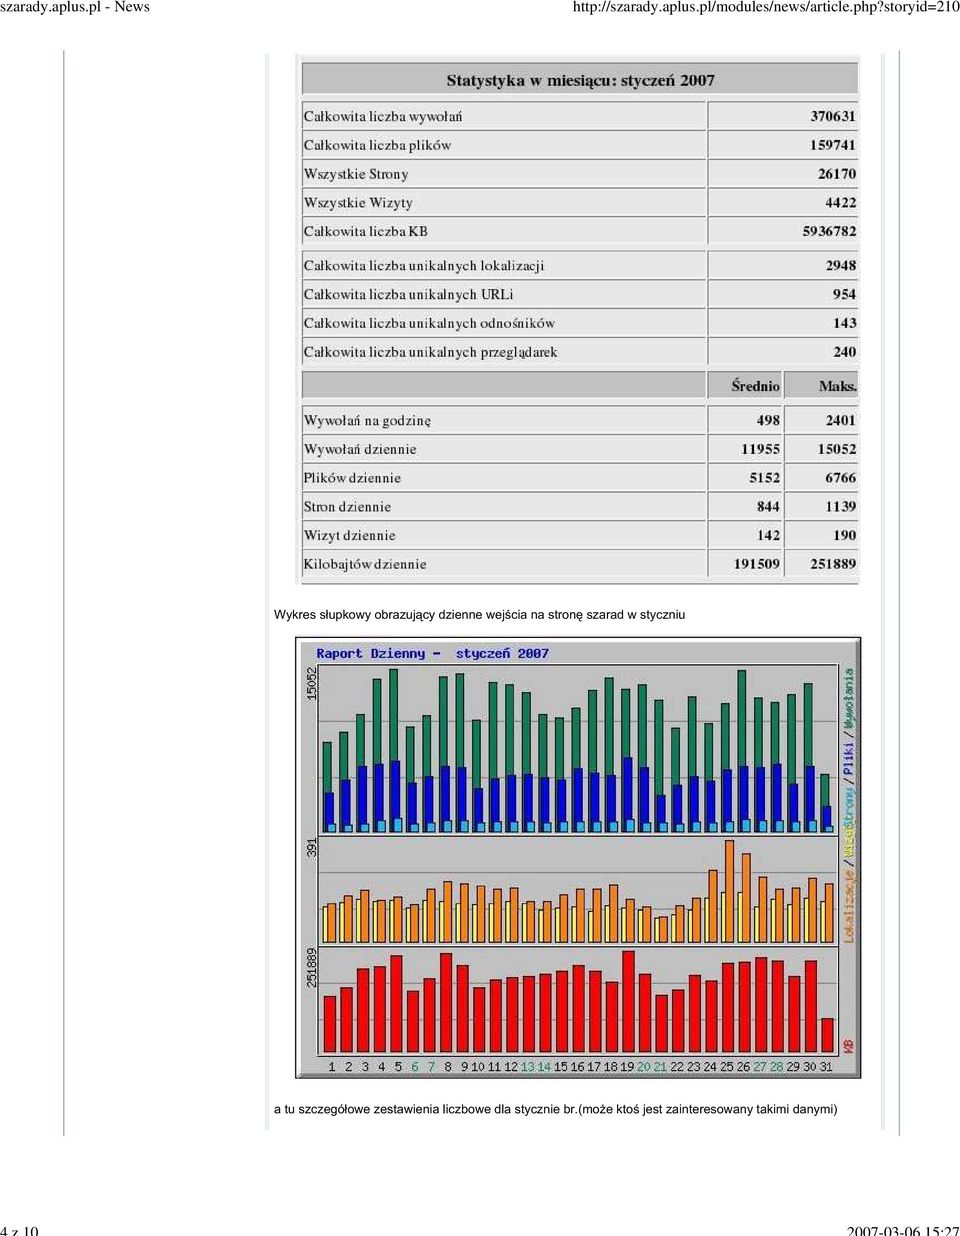
Task: Click the value 159741
Action: click(x=833, y=145)
